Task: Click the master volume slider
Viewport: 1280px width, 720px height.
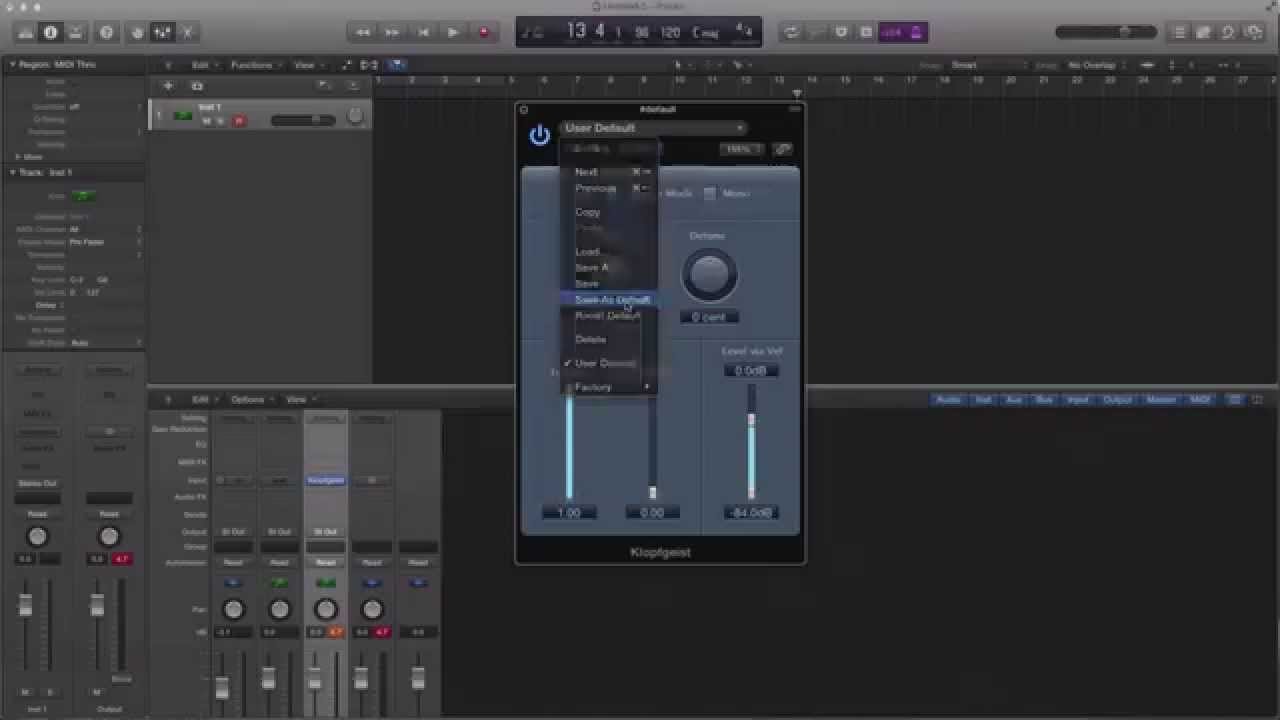Action: tap(1106, 33)
